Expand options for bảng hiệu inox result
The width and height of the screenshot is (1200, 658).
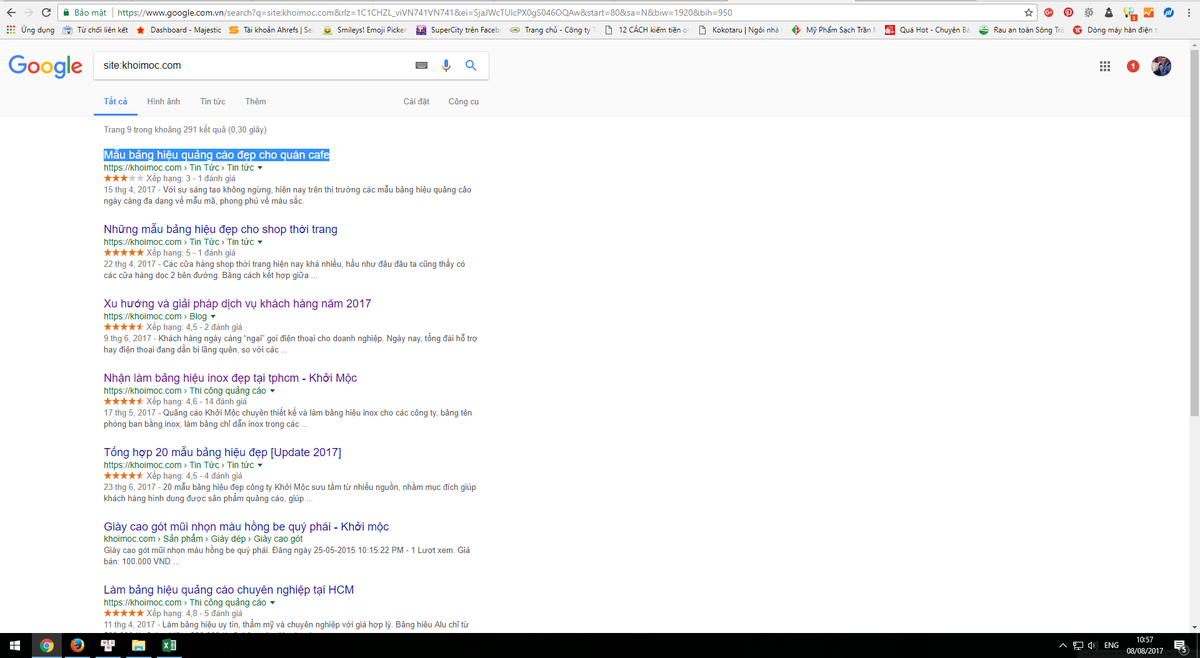[272, 391]
